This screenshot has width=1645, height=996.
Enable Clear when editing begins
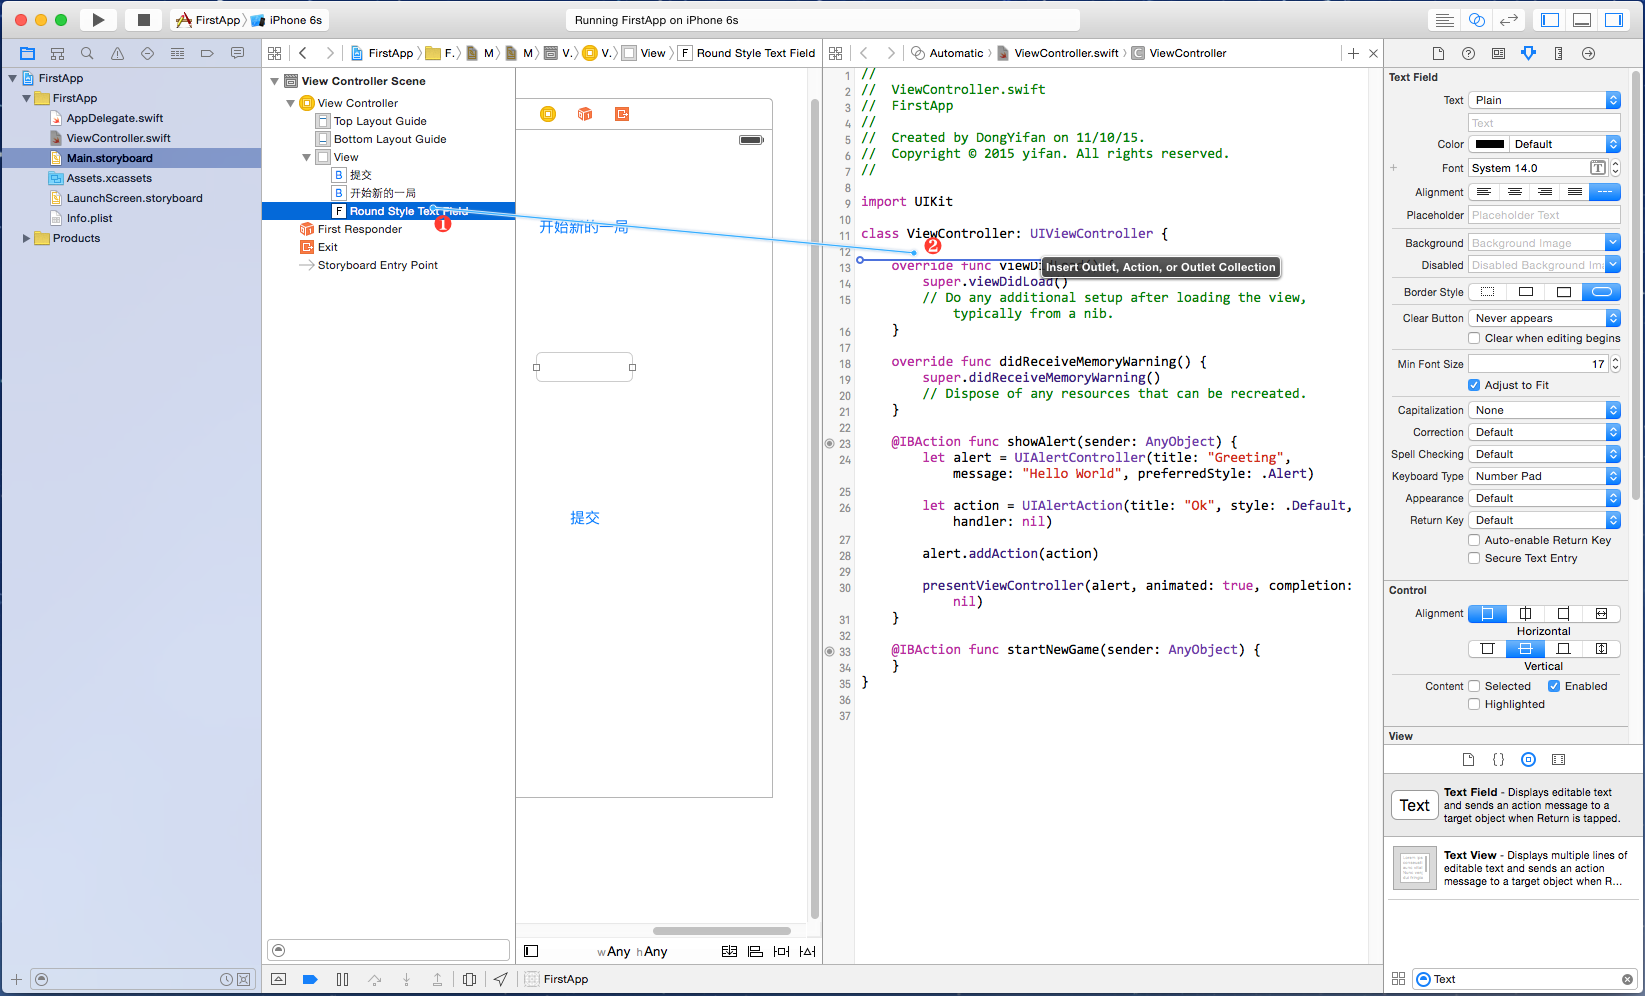[x=1474, y=339]
